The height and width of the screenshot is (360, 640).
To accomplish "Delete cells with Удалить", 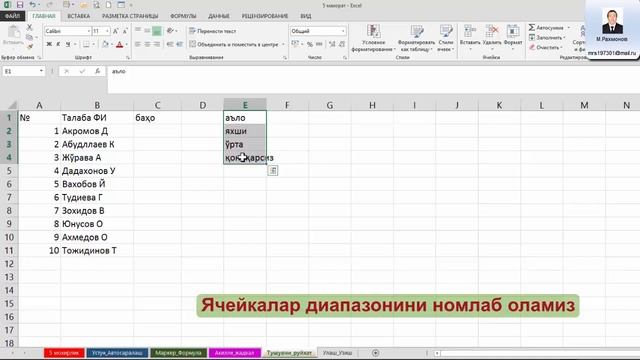I will tap(492, 37).
